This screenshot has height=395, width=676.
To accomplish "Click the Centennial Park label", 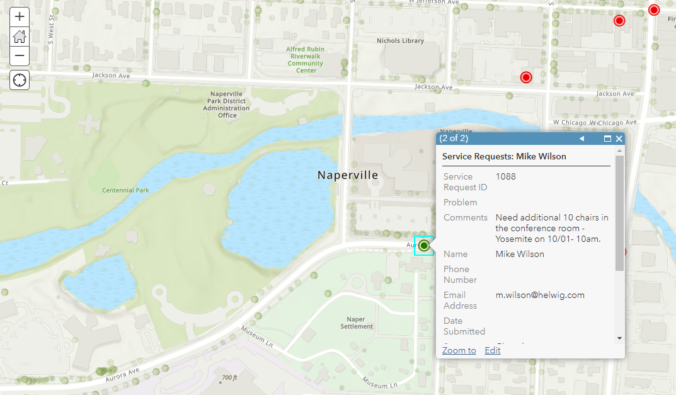I will (x=125, y=190).
